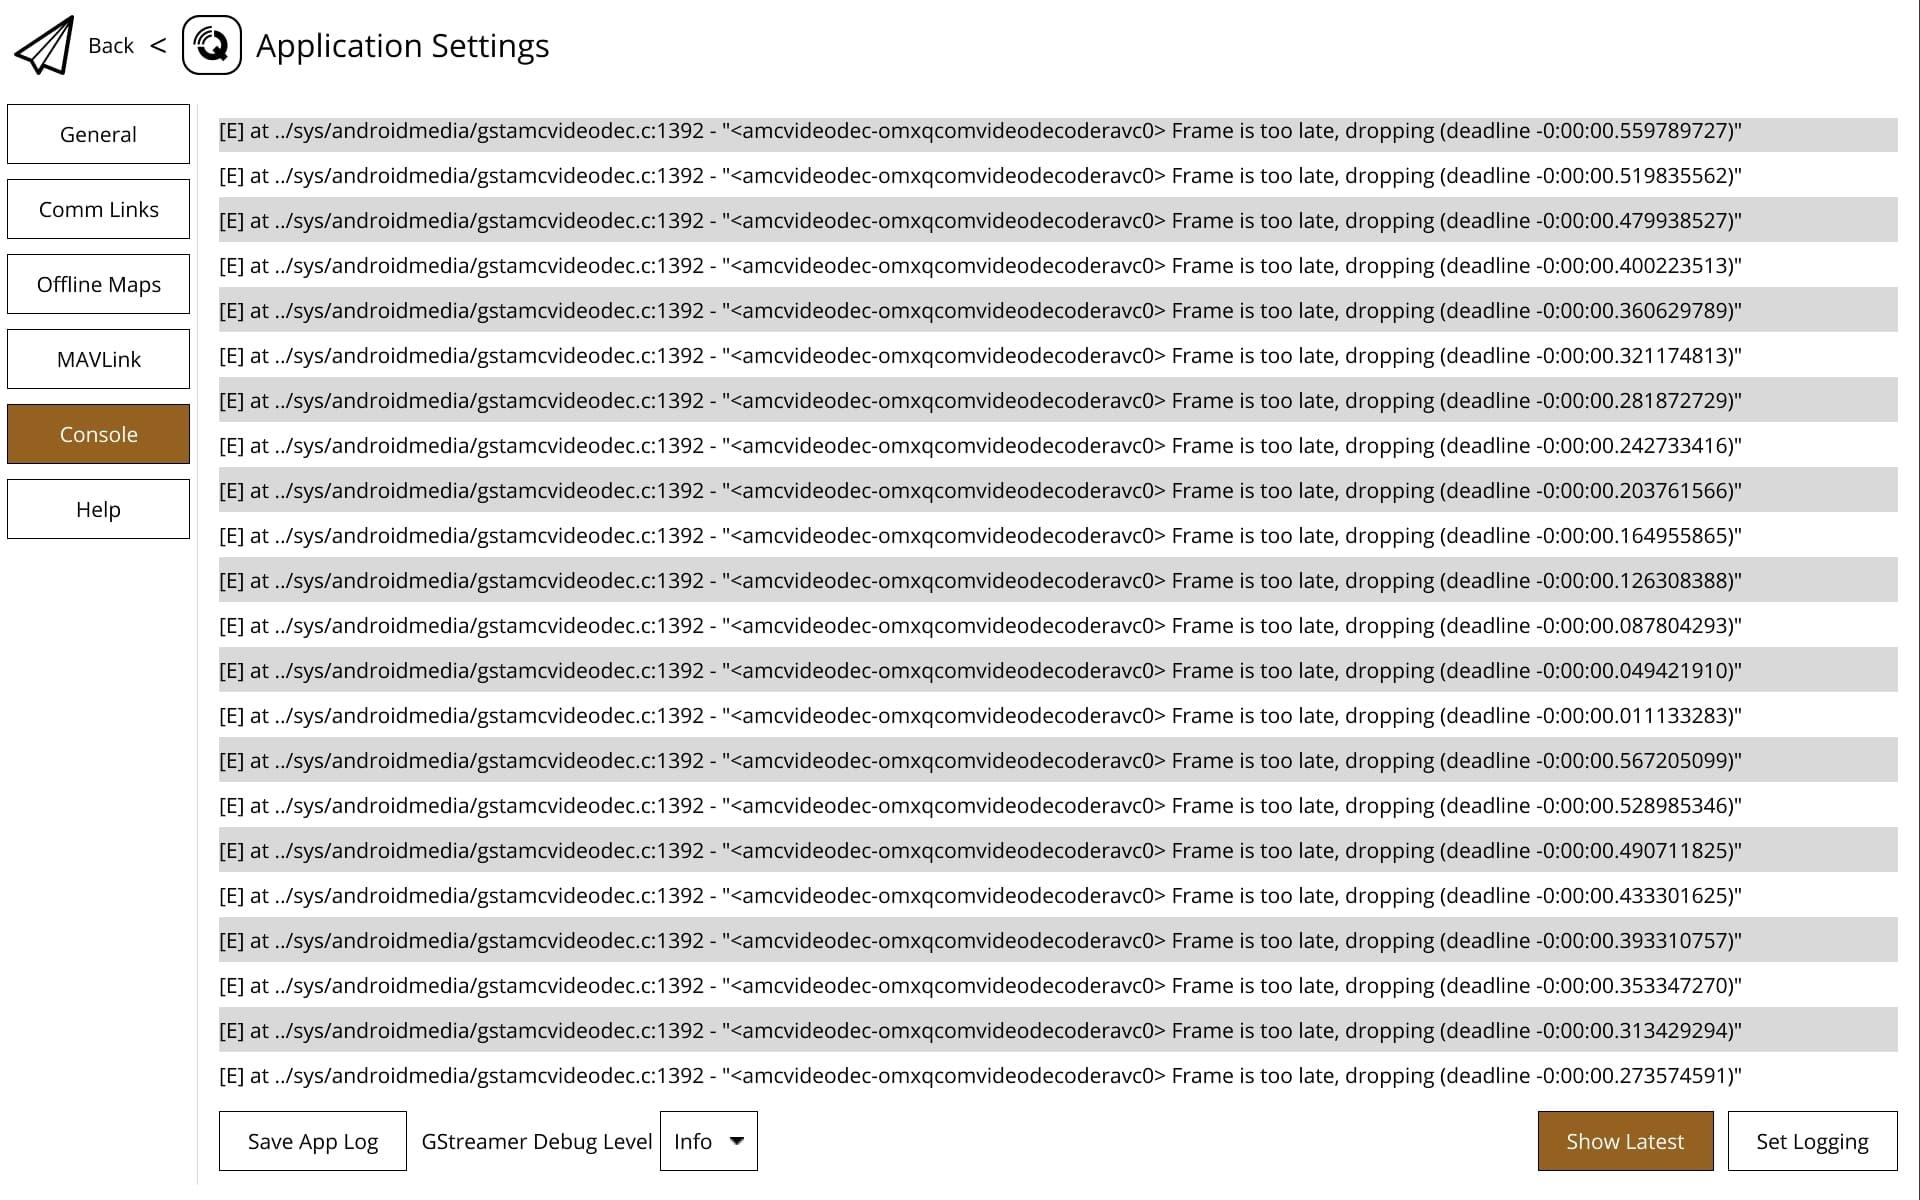Click Show Latest button
This screenshot has width=1920, height=1200.
click(1625, 1141)
